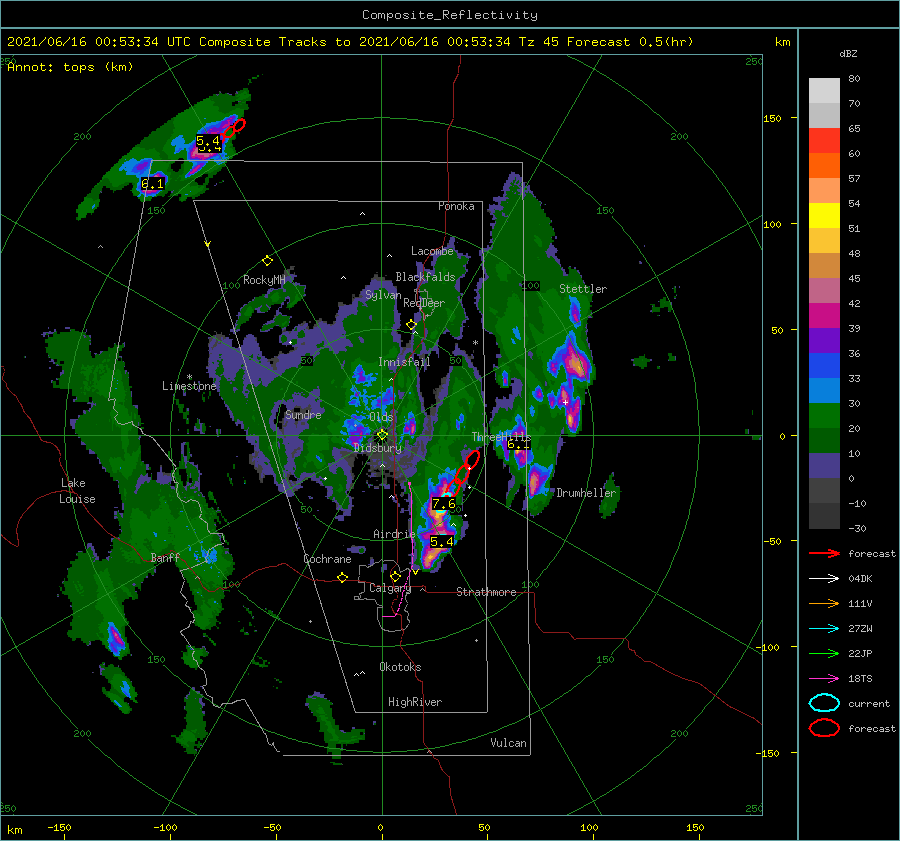Click the RockyMH label
This screenshot has width=900, height=841.
(264, 280)
